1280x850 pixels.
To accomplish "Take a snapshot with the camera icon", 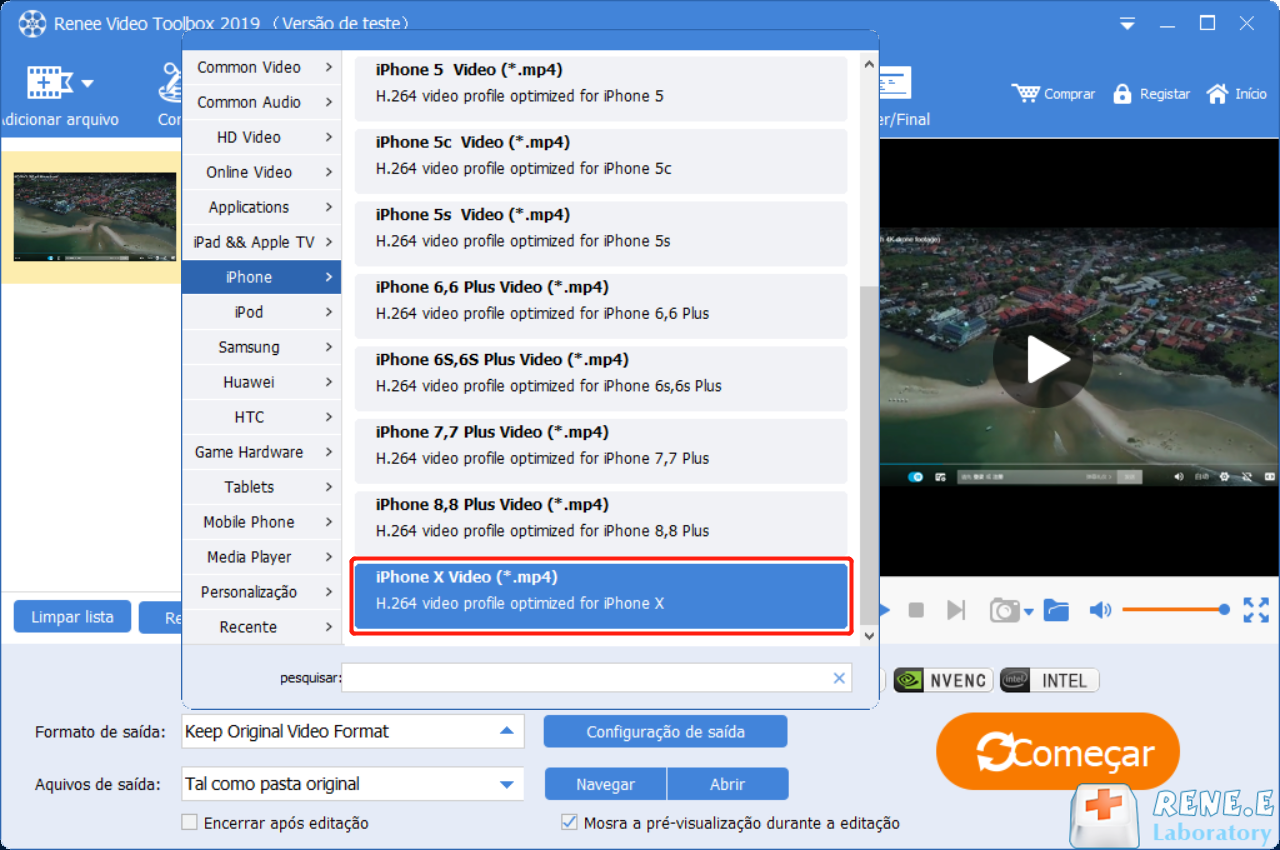I will tap(1005, 610).
